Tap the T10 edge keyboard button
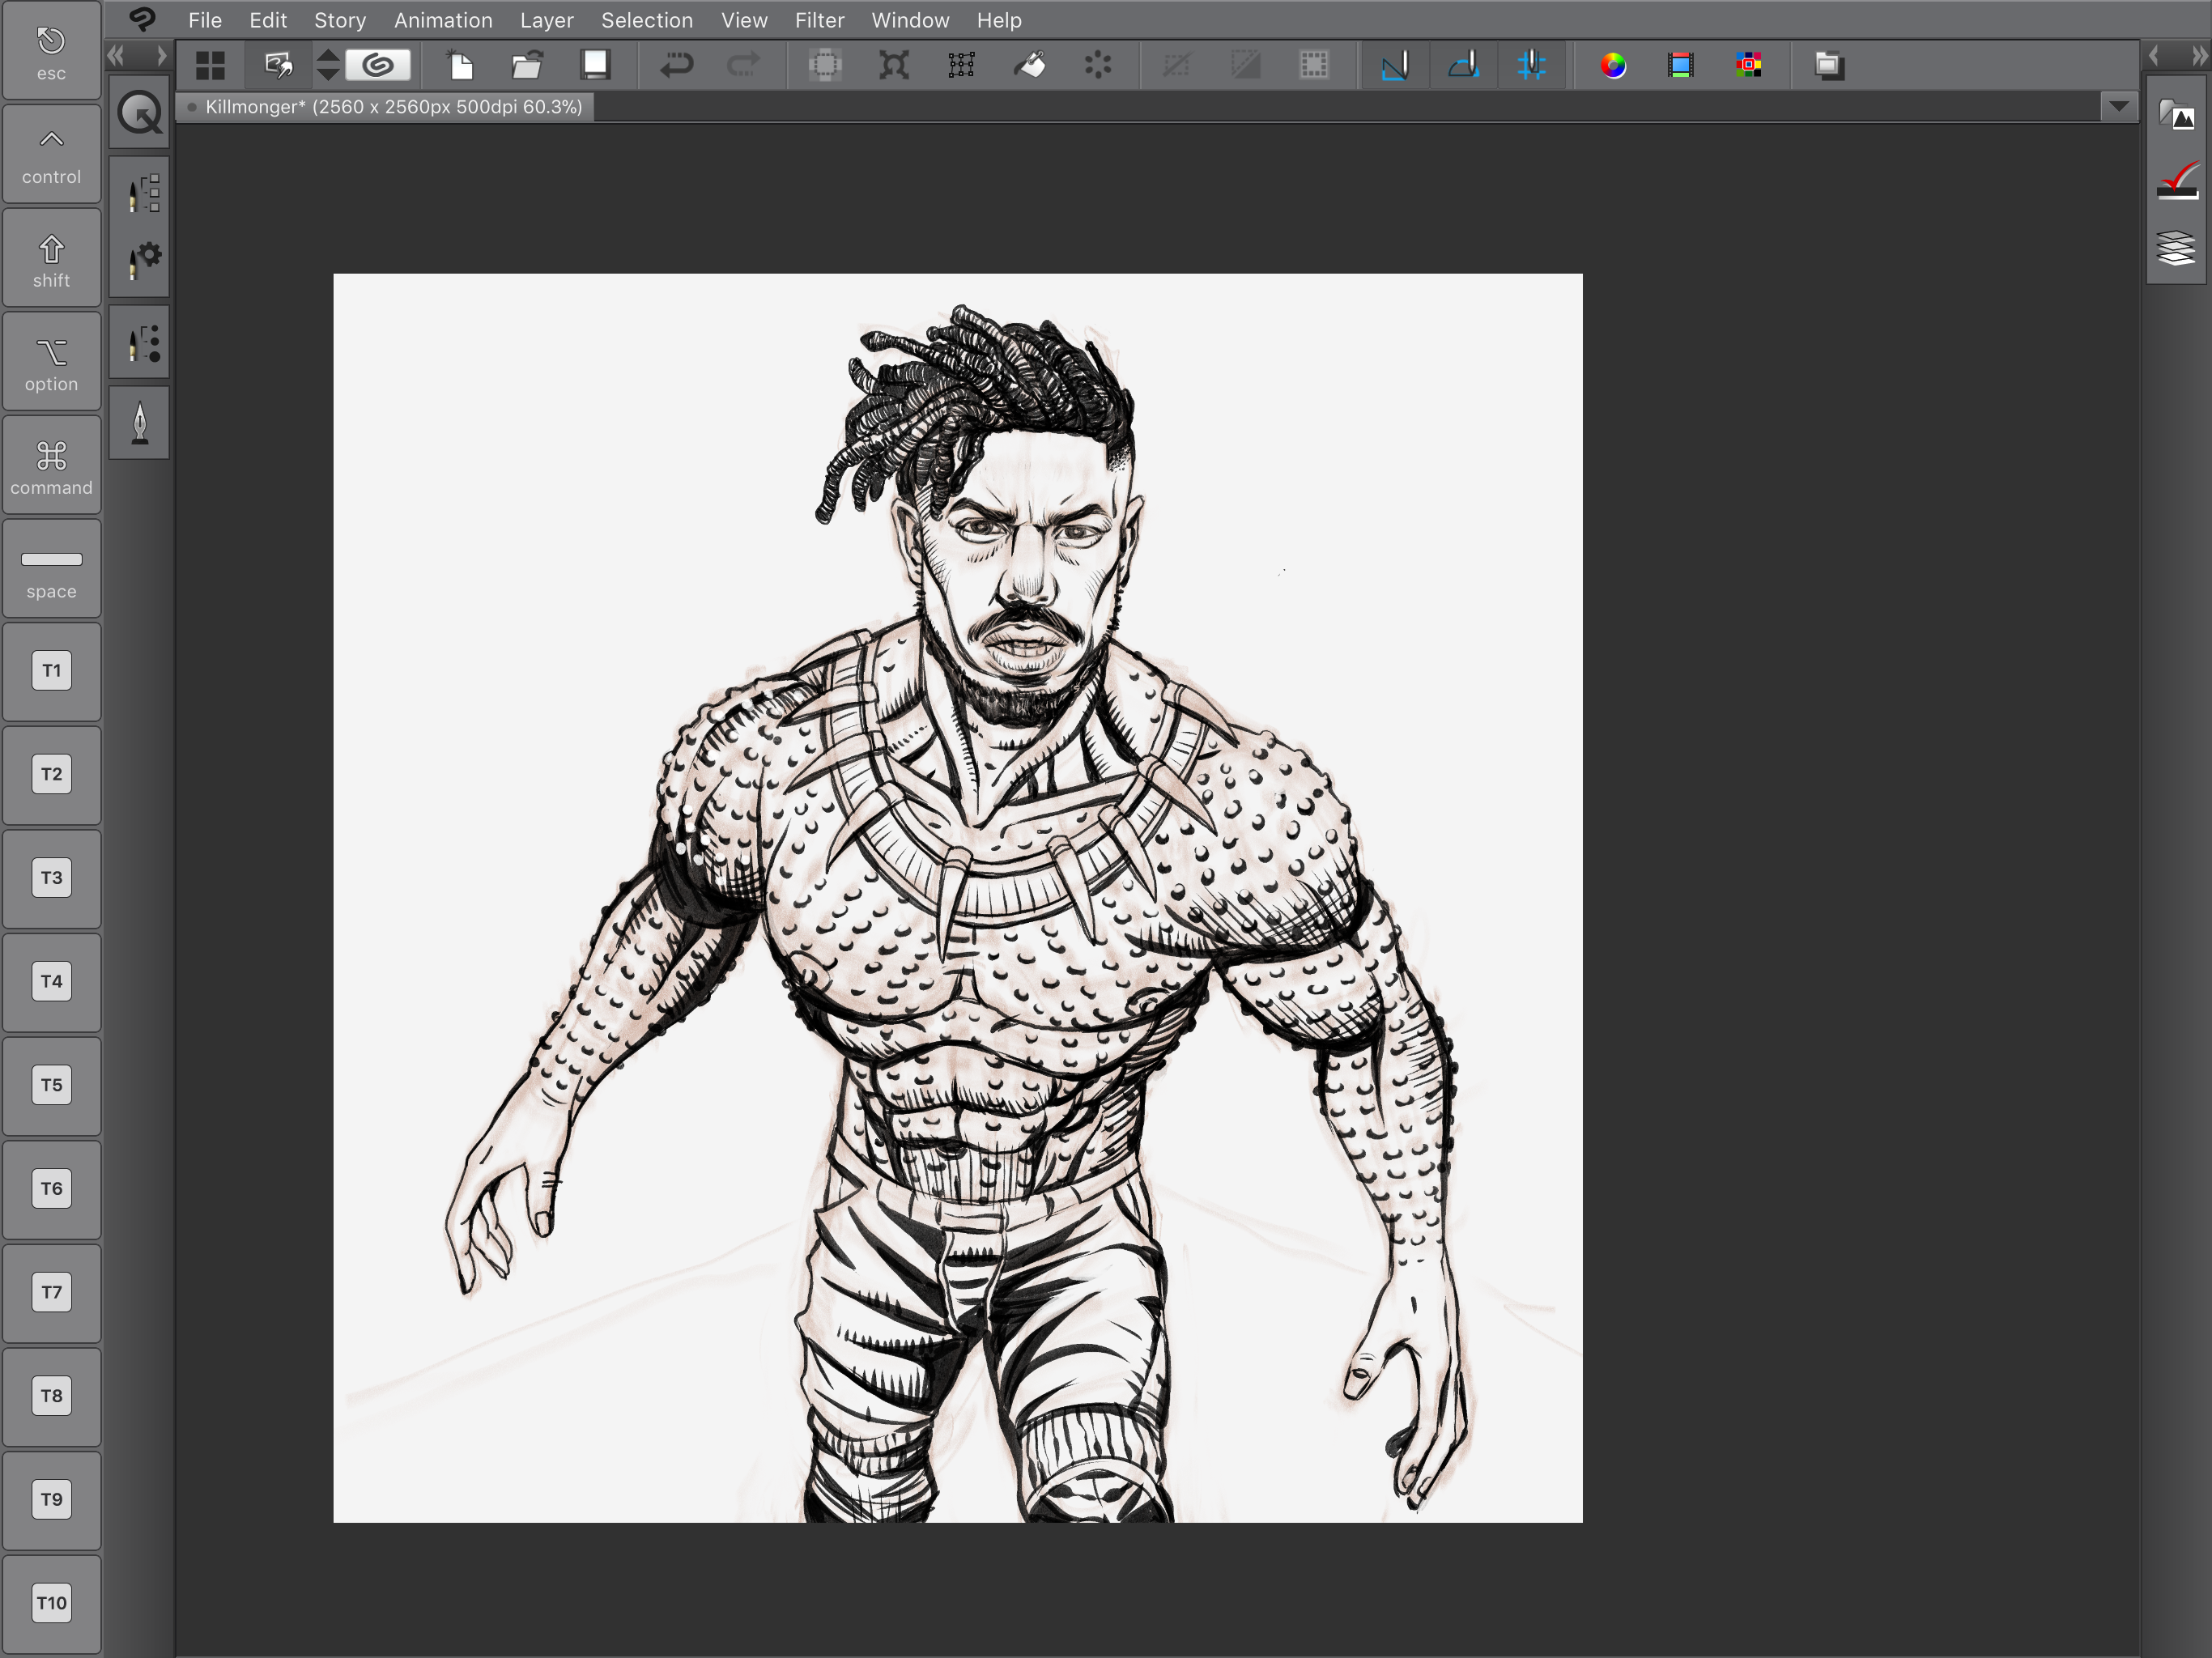 pos(51,1604)
